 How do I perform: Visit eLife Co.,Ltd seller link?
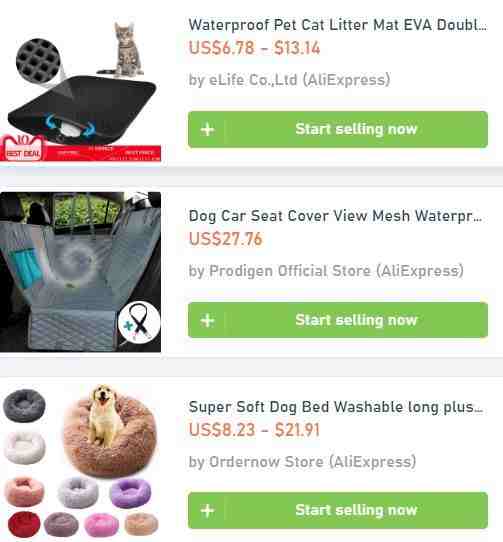tap(289, 80)
